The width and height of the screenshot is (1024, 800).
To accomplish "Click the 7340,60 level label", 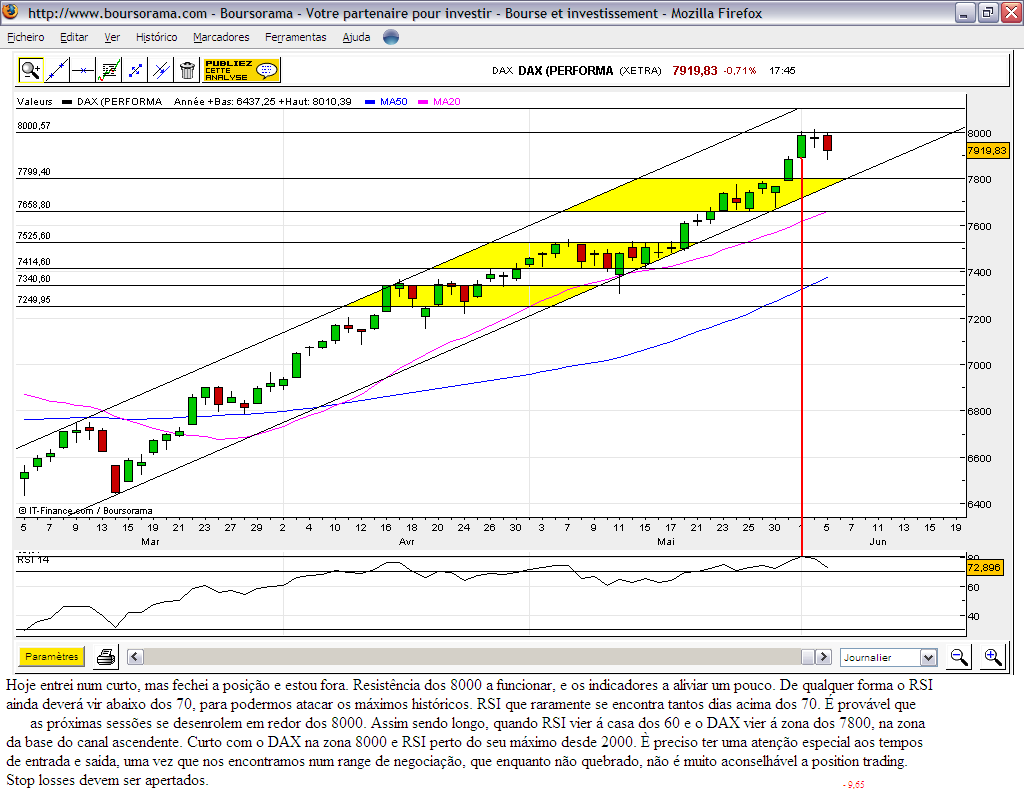I will [x=34, y=279].
